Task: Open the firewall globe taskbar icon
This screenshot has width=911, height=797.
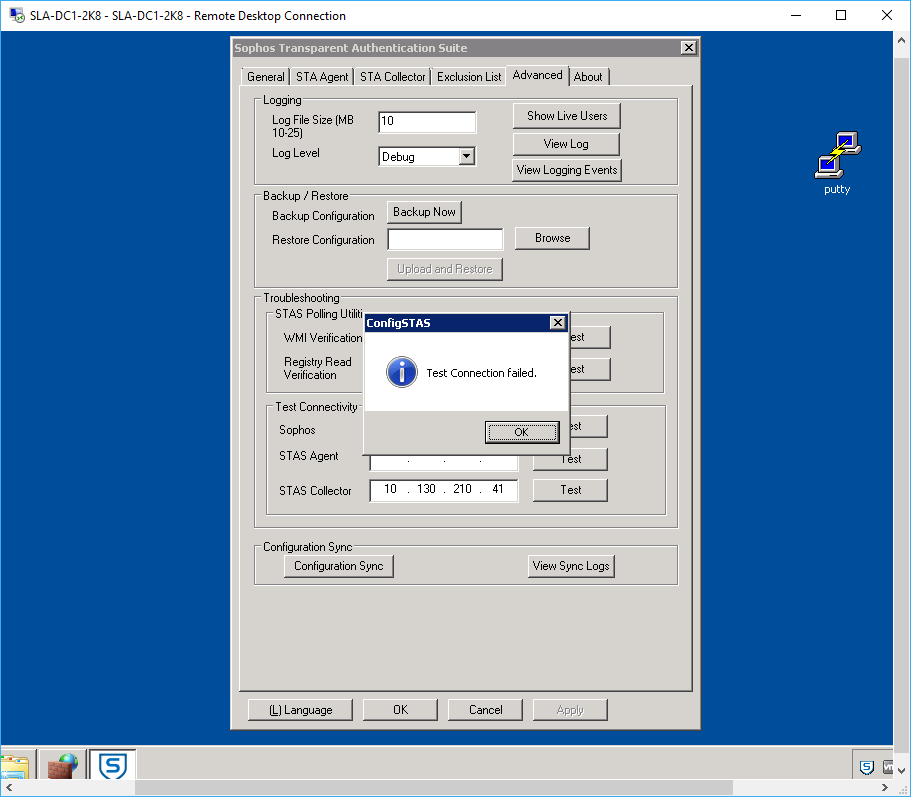Action: [x=62, y=766]
